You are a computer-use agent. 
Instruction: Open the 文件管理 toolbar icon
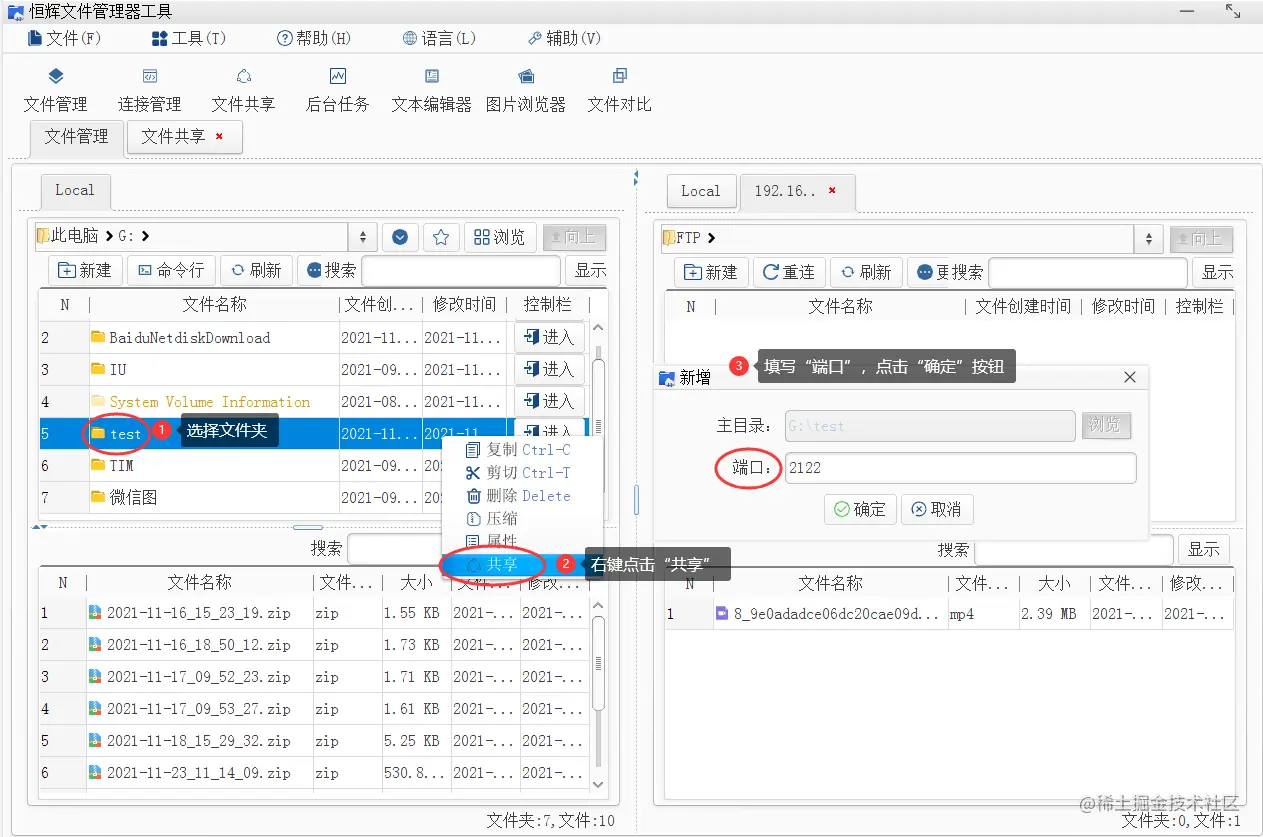[x=56, y=90]
